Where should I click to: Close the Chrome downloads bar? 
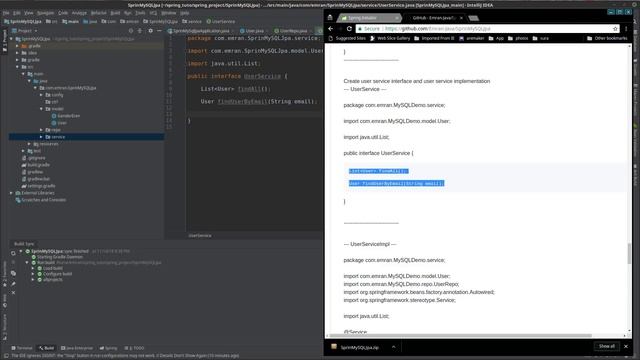click(x=626, y=347)
